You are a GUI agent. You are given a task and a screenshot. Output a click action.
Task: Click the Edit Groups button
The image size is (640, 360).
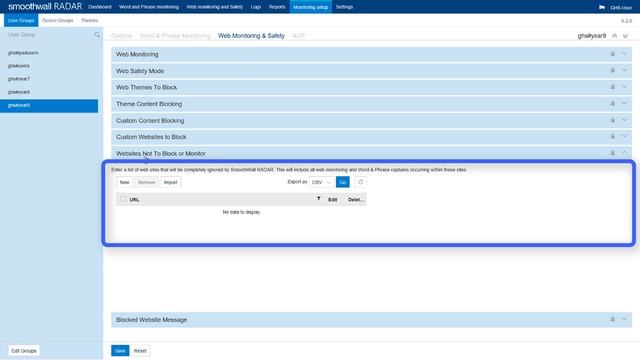(24, 351)
